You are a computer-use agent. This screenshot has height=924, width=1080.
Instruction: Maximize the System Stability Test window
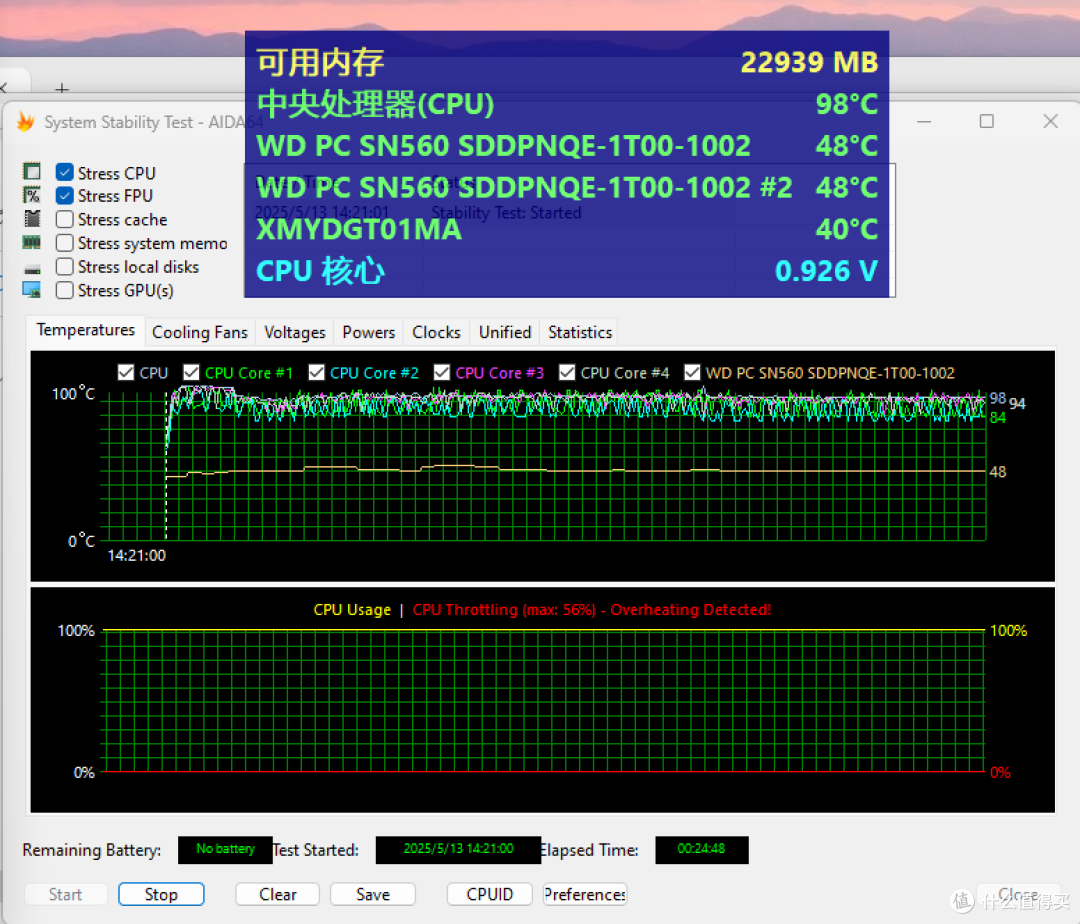[986, 122]
